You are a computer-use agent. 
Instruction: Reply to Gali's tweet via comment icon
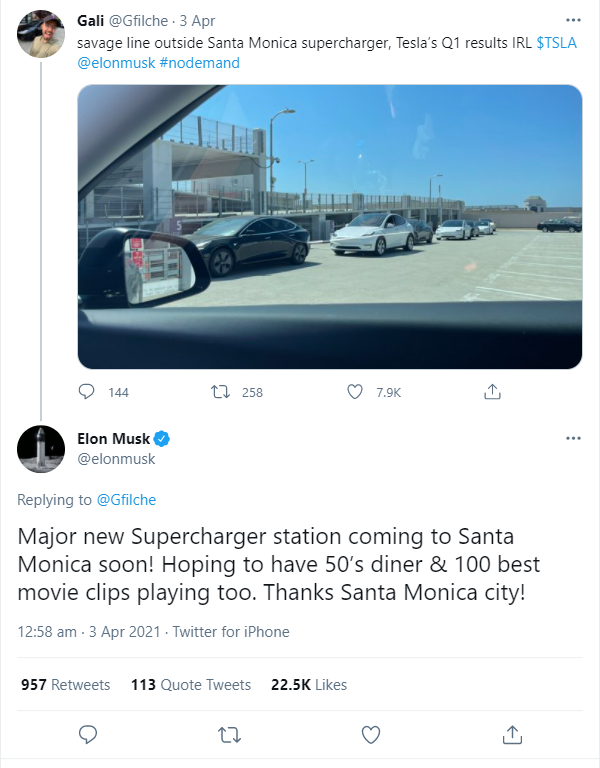(87, 392)
